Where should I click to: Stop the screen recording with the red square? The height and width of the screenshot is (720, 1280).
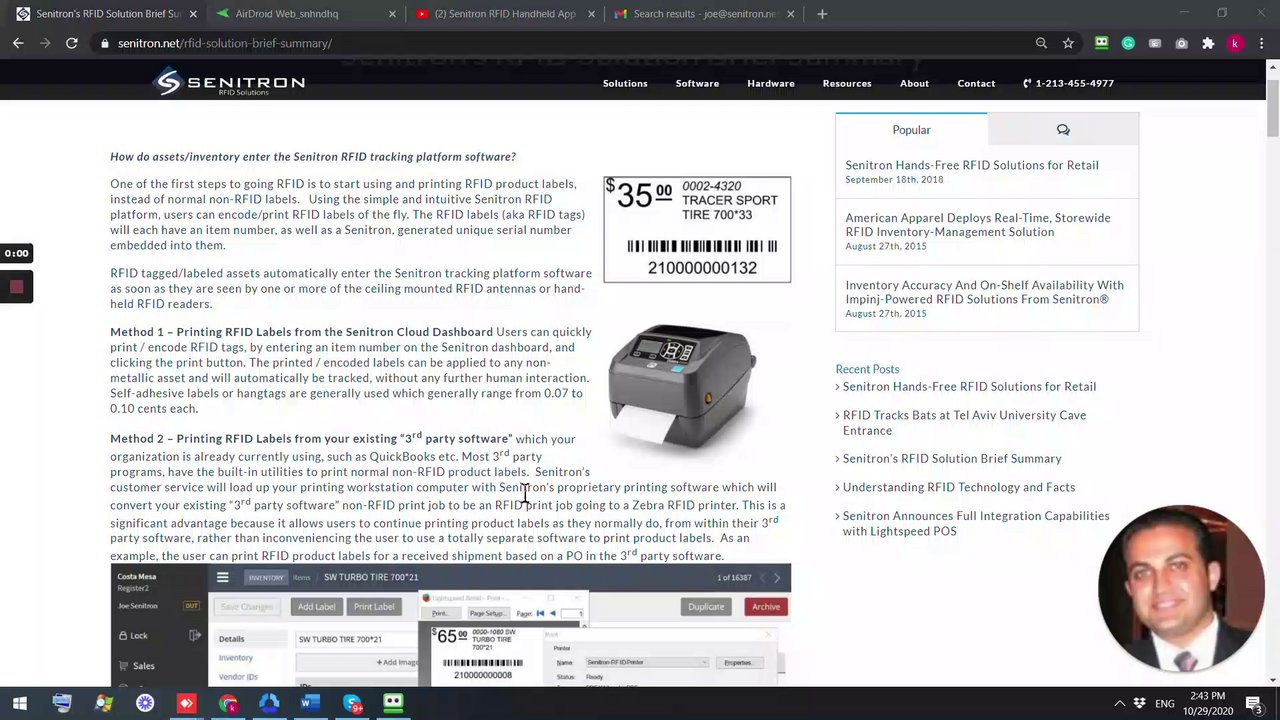(16, 287)
